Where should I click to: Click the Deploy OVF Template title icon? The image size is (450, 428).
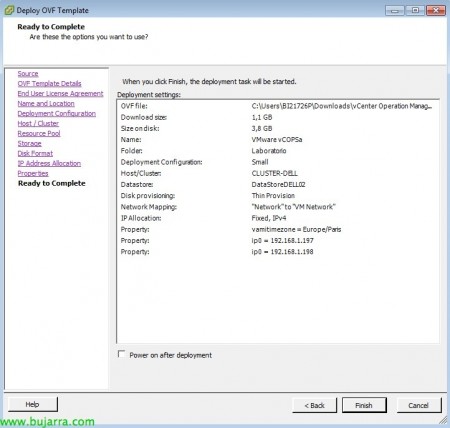tap(9, 10)
